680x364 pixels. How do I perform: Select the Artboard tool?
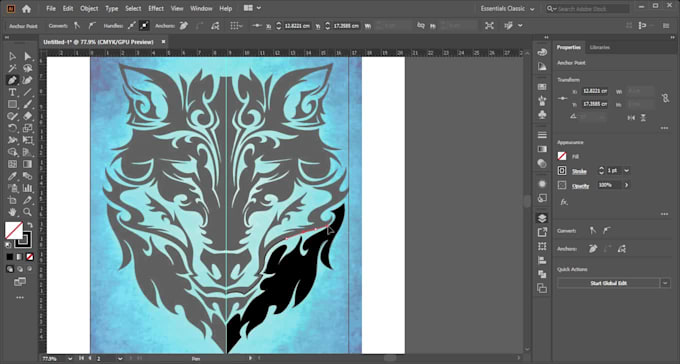click(x=12, y=200)
